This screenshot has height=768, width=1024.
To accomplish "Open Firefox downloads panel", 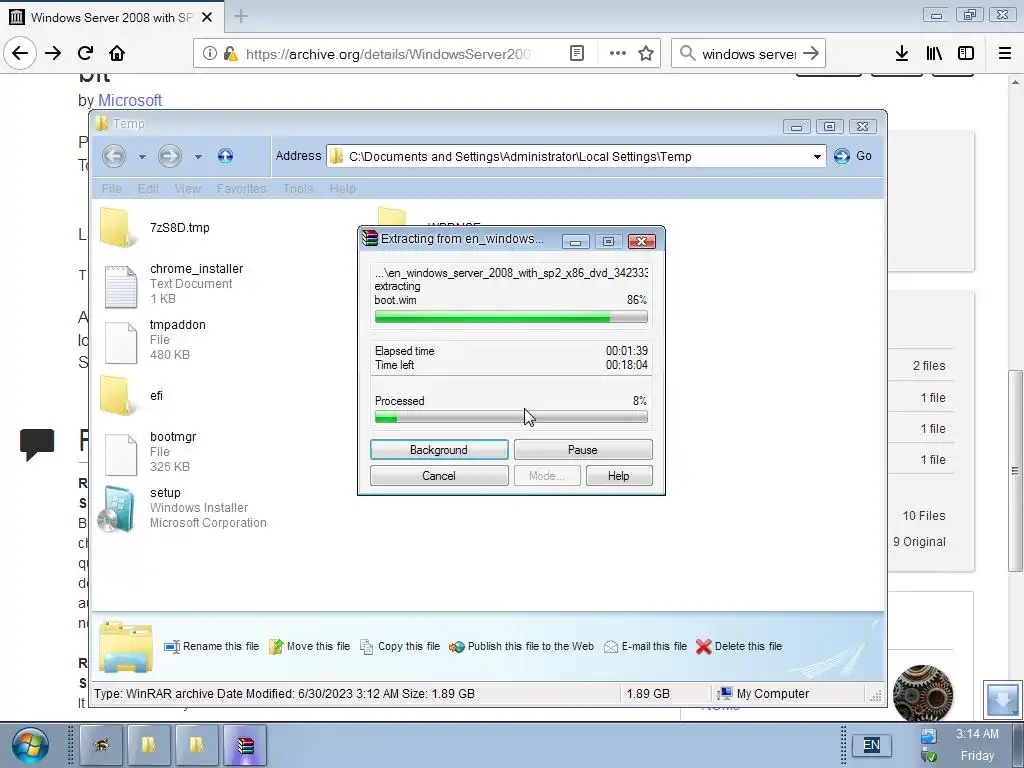I will pyautogui.click(x=901, y=54).
